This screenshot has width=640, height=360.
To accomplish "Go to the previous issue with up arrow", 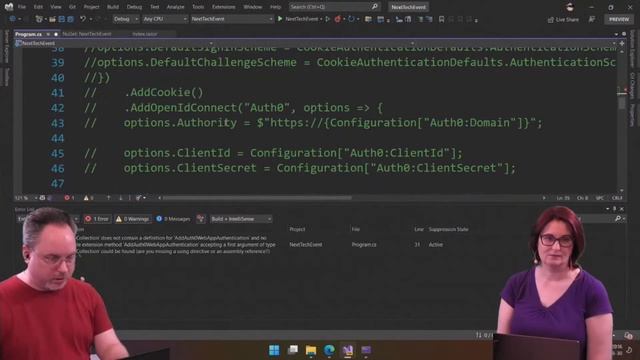I will click(x=109, y=198).
